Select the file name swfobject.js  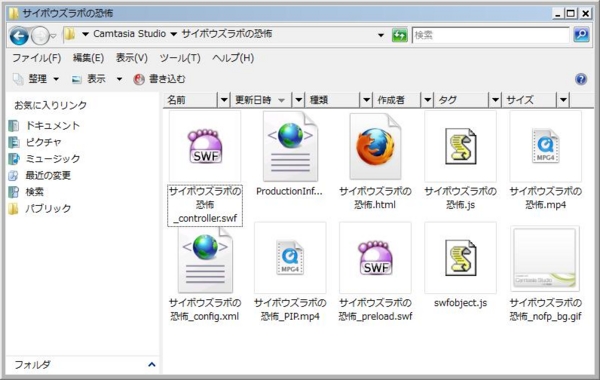click(461, 303)
